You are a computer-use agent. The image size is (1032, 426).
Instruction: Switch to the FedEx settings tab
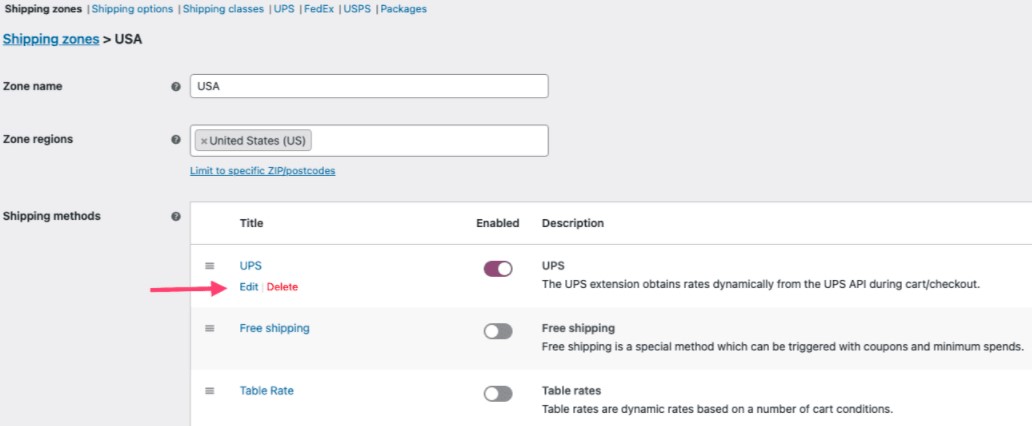coord(317,9)
